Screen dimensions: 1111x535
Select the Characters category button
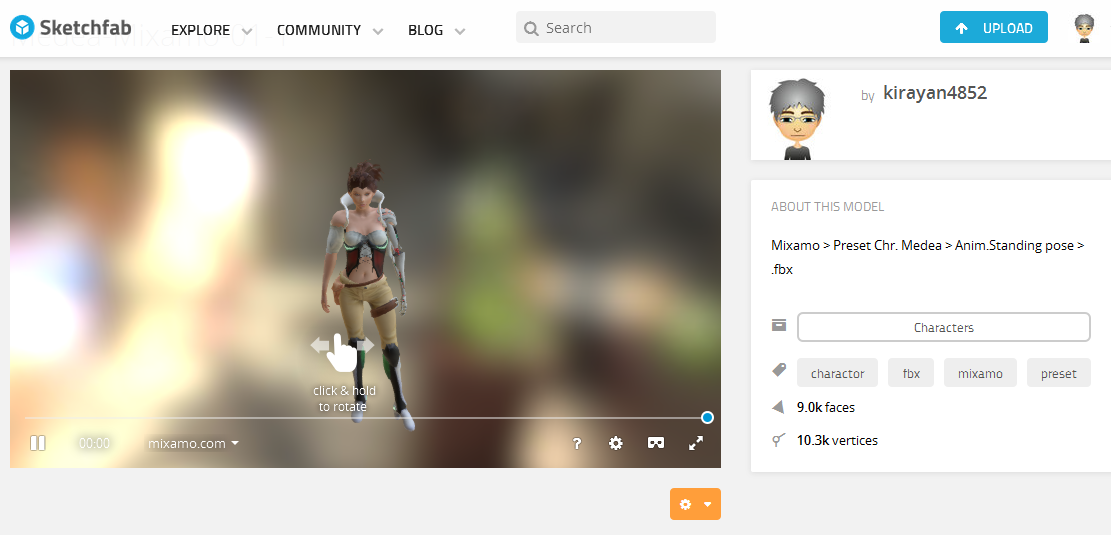coord(943,327)
